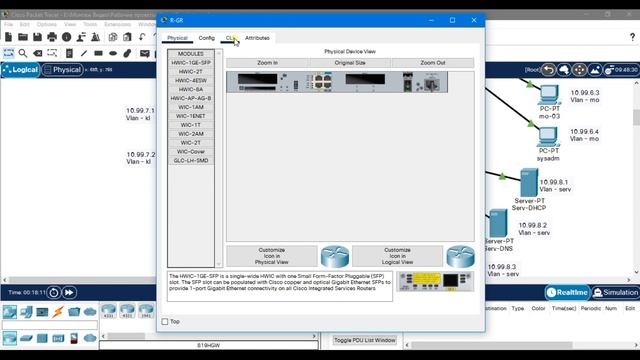Select the Connections lightning bolt category
This screenshot has width=640, height=360.
click(58, 312)
